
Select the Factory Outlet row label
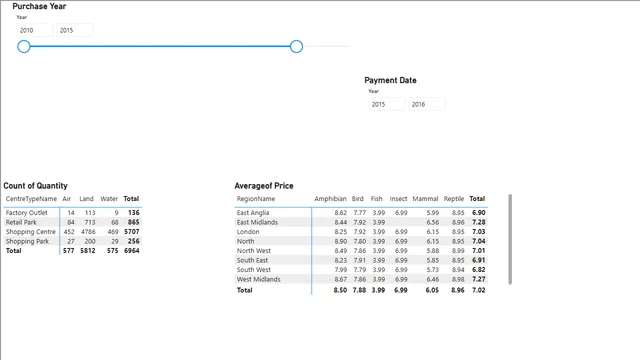pyautogui.click(x=27, y=213)
